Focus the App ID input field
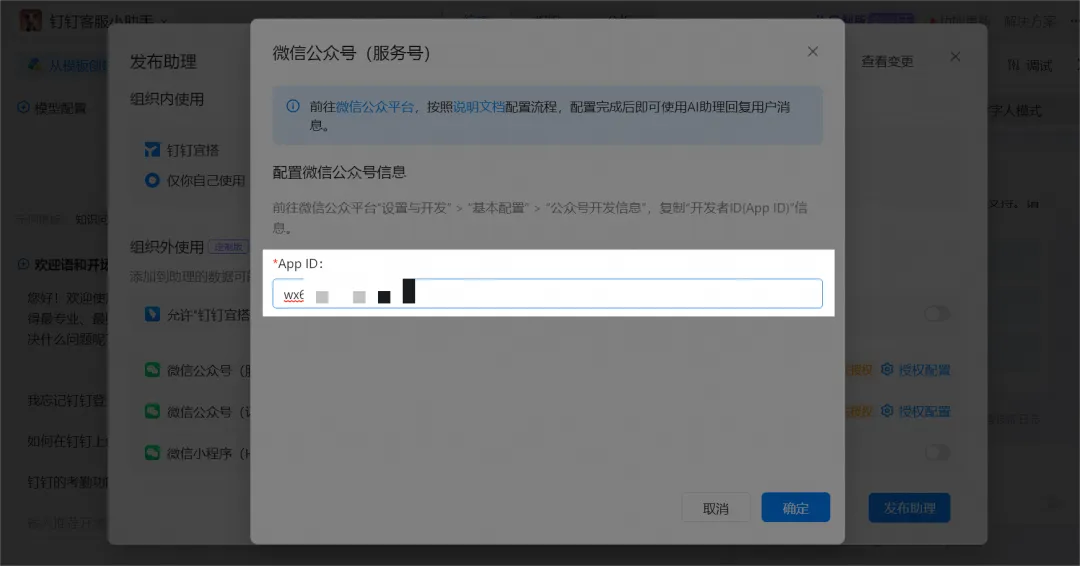Viewport: 1080px width, 566px height. pos(547,293)
